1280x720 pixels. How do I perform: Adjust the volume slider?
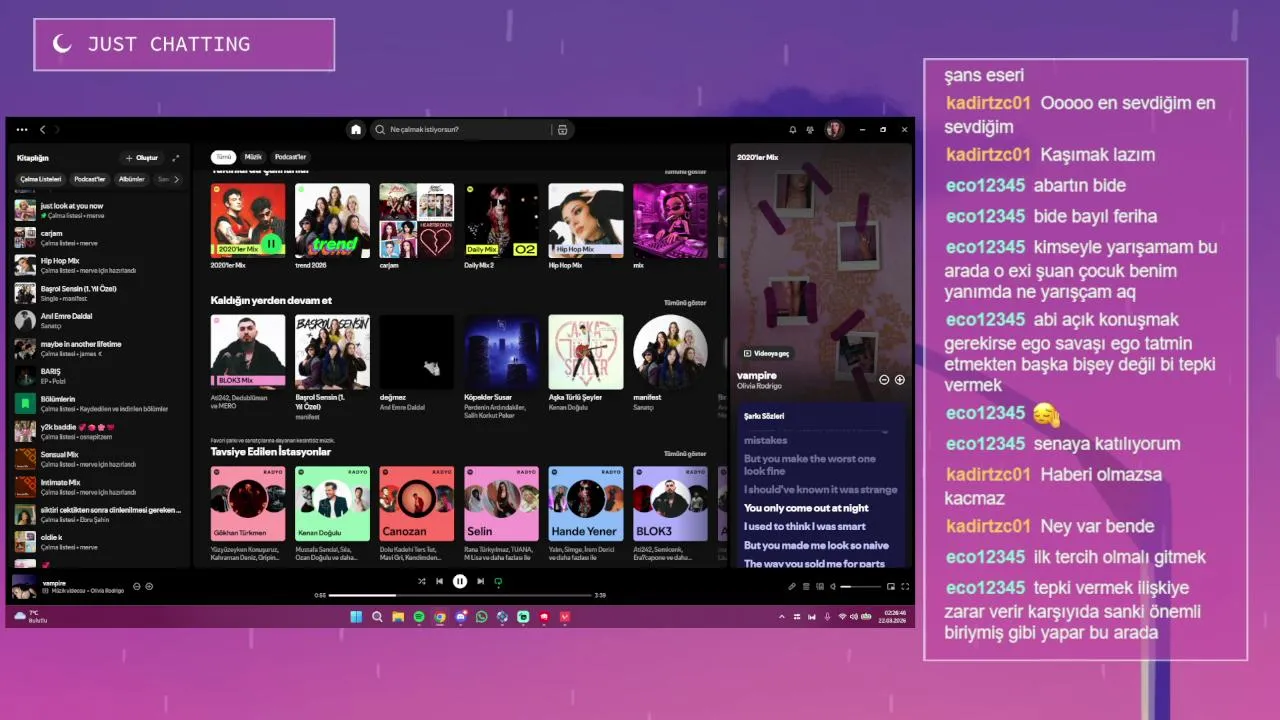[860, 586]
